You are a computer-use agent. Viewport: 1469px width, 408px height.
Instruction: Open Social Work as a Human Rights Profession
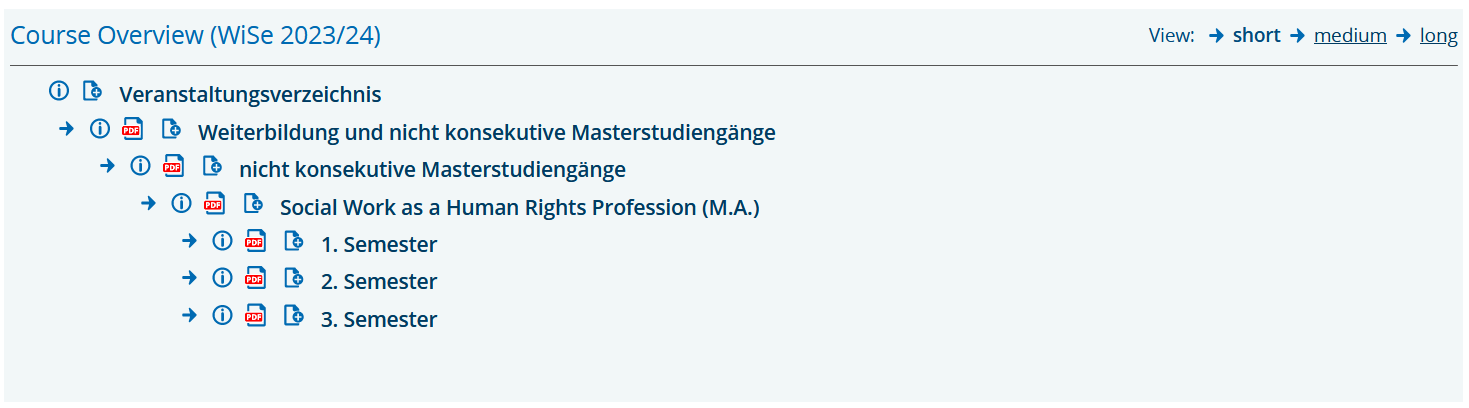click(x=520, y=208)
